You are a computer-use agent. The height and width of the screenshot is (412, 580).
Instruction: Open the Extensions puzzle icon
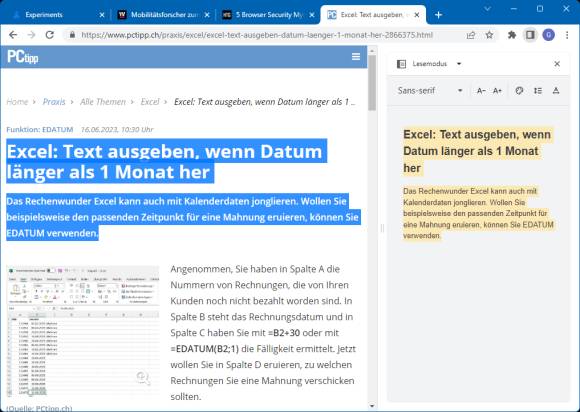[x=512, y=35]
